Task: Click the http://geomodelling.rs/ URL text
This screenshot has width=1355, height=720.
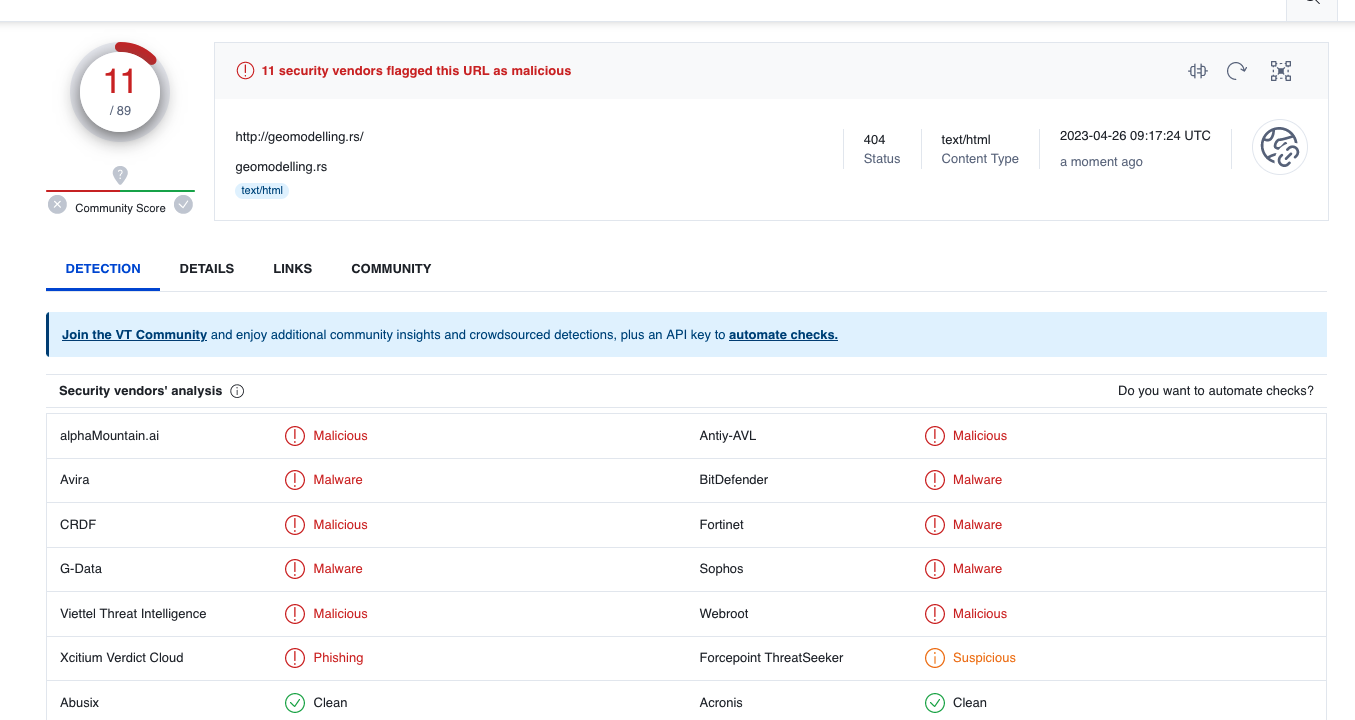Action: point(299,137)
